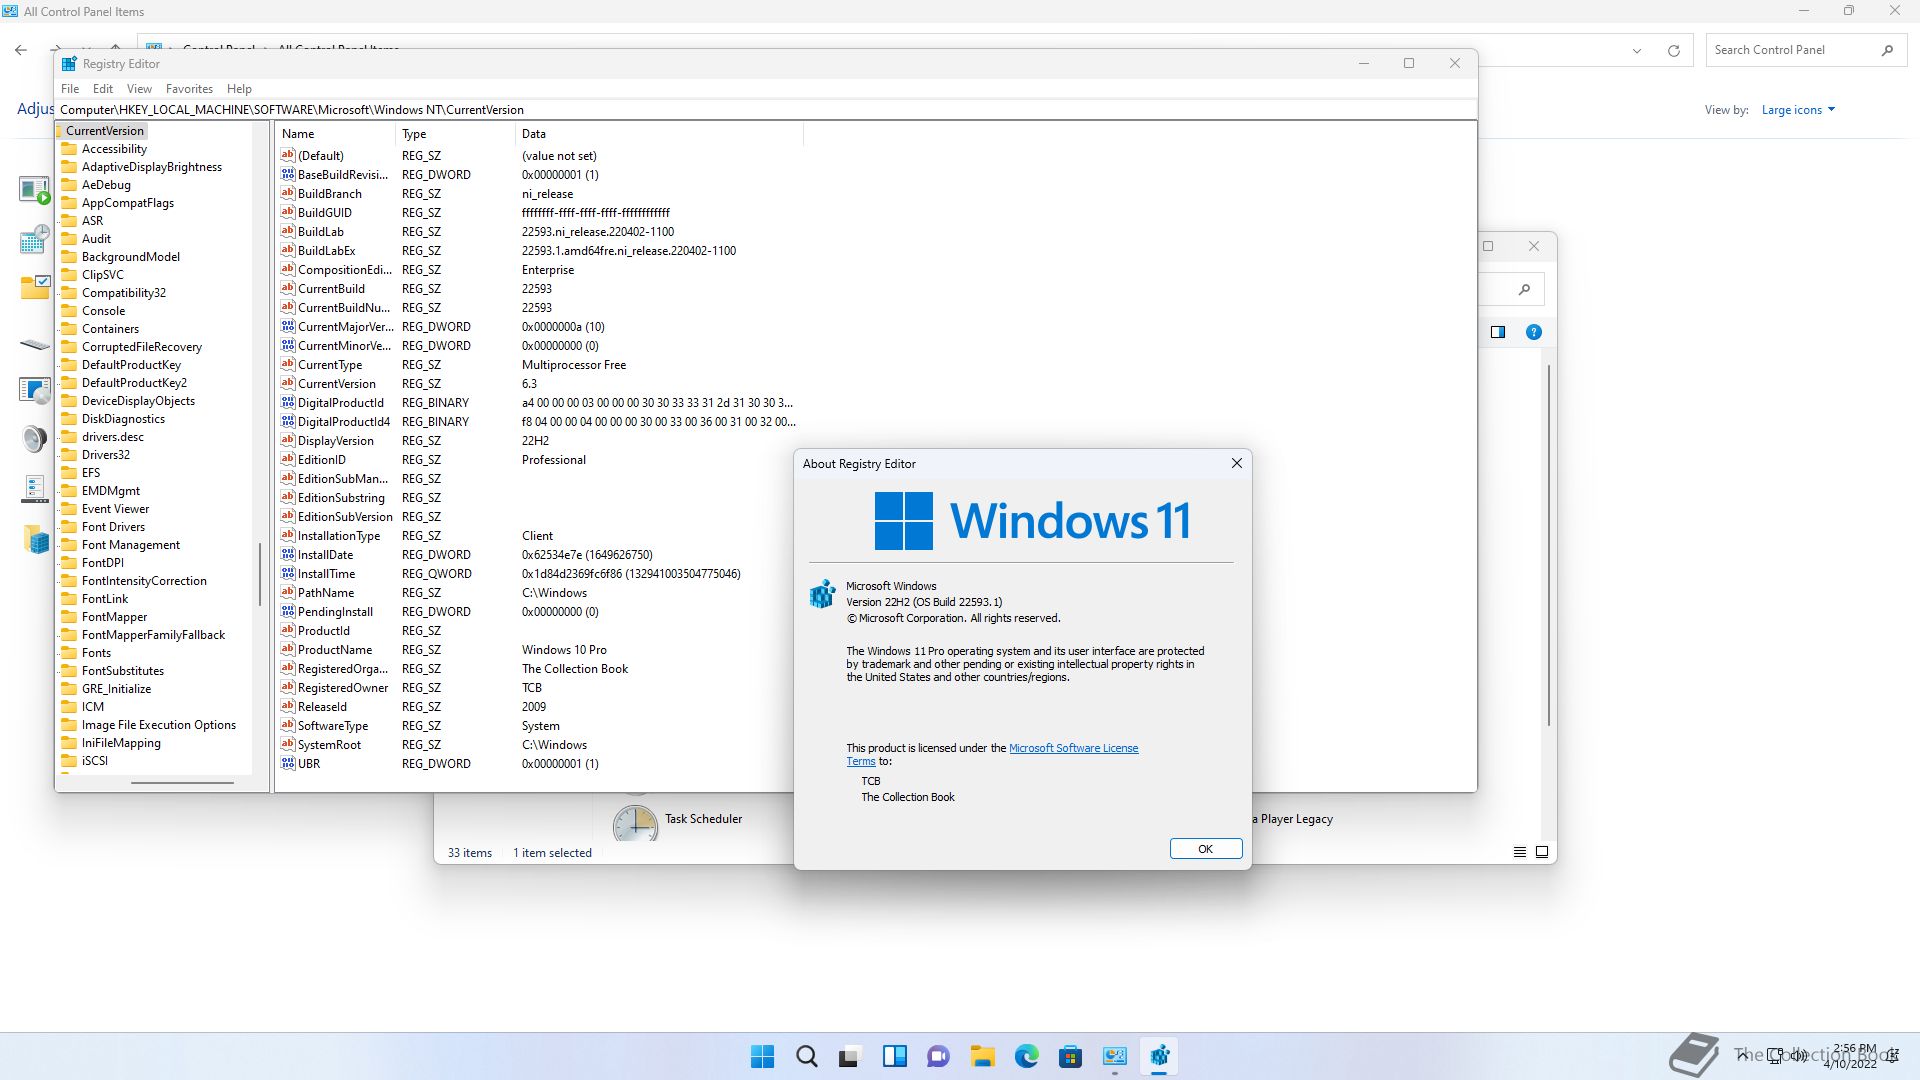Viewport: 1920px width, 1080px height.
Task: Click the registry address path bar
Action: point(766,110)
